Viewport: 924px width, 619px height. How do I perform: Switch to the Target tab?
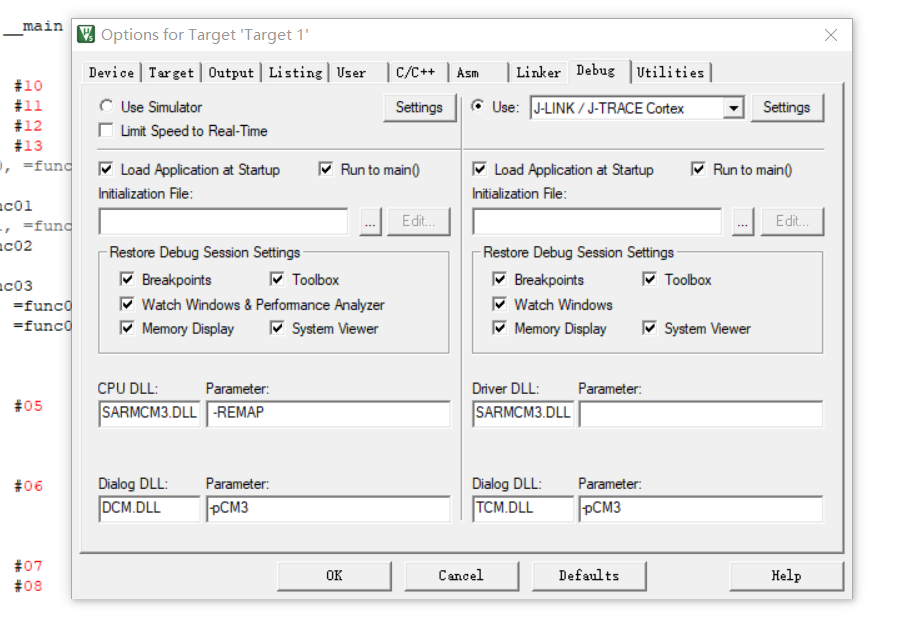[171, 73]
